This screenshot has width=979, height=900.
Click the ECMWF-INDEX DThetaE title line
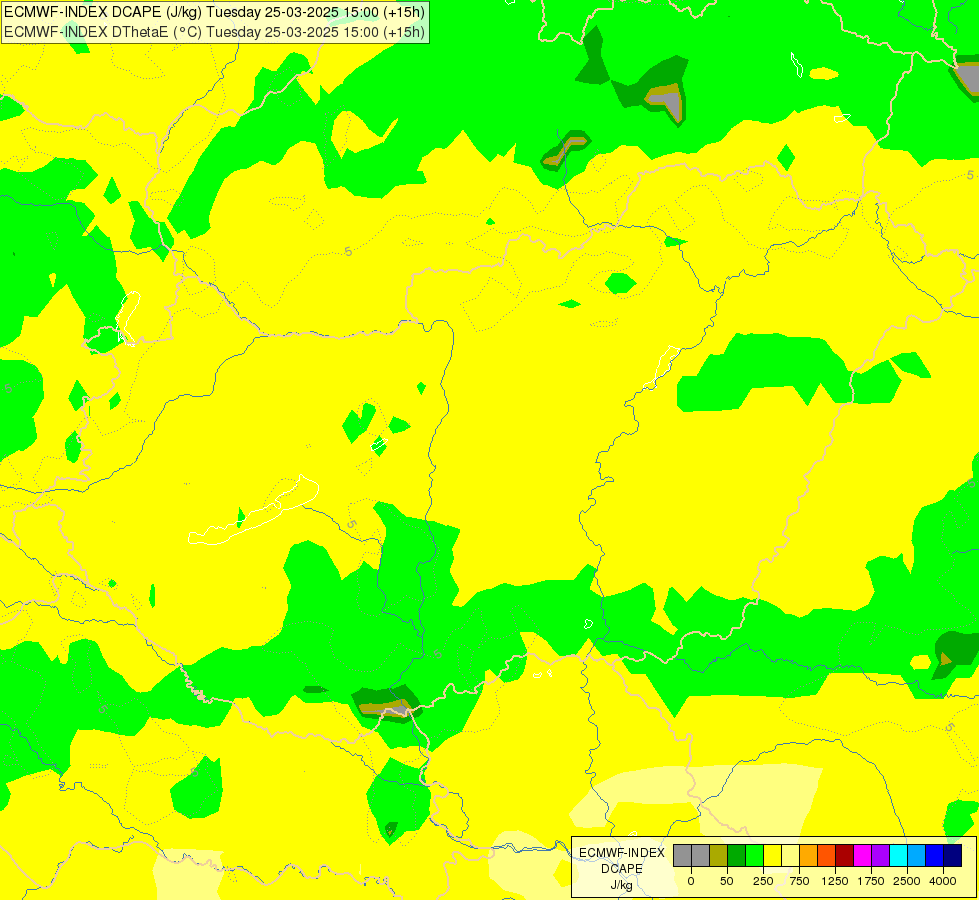click(214, 32)
